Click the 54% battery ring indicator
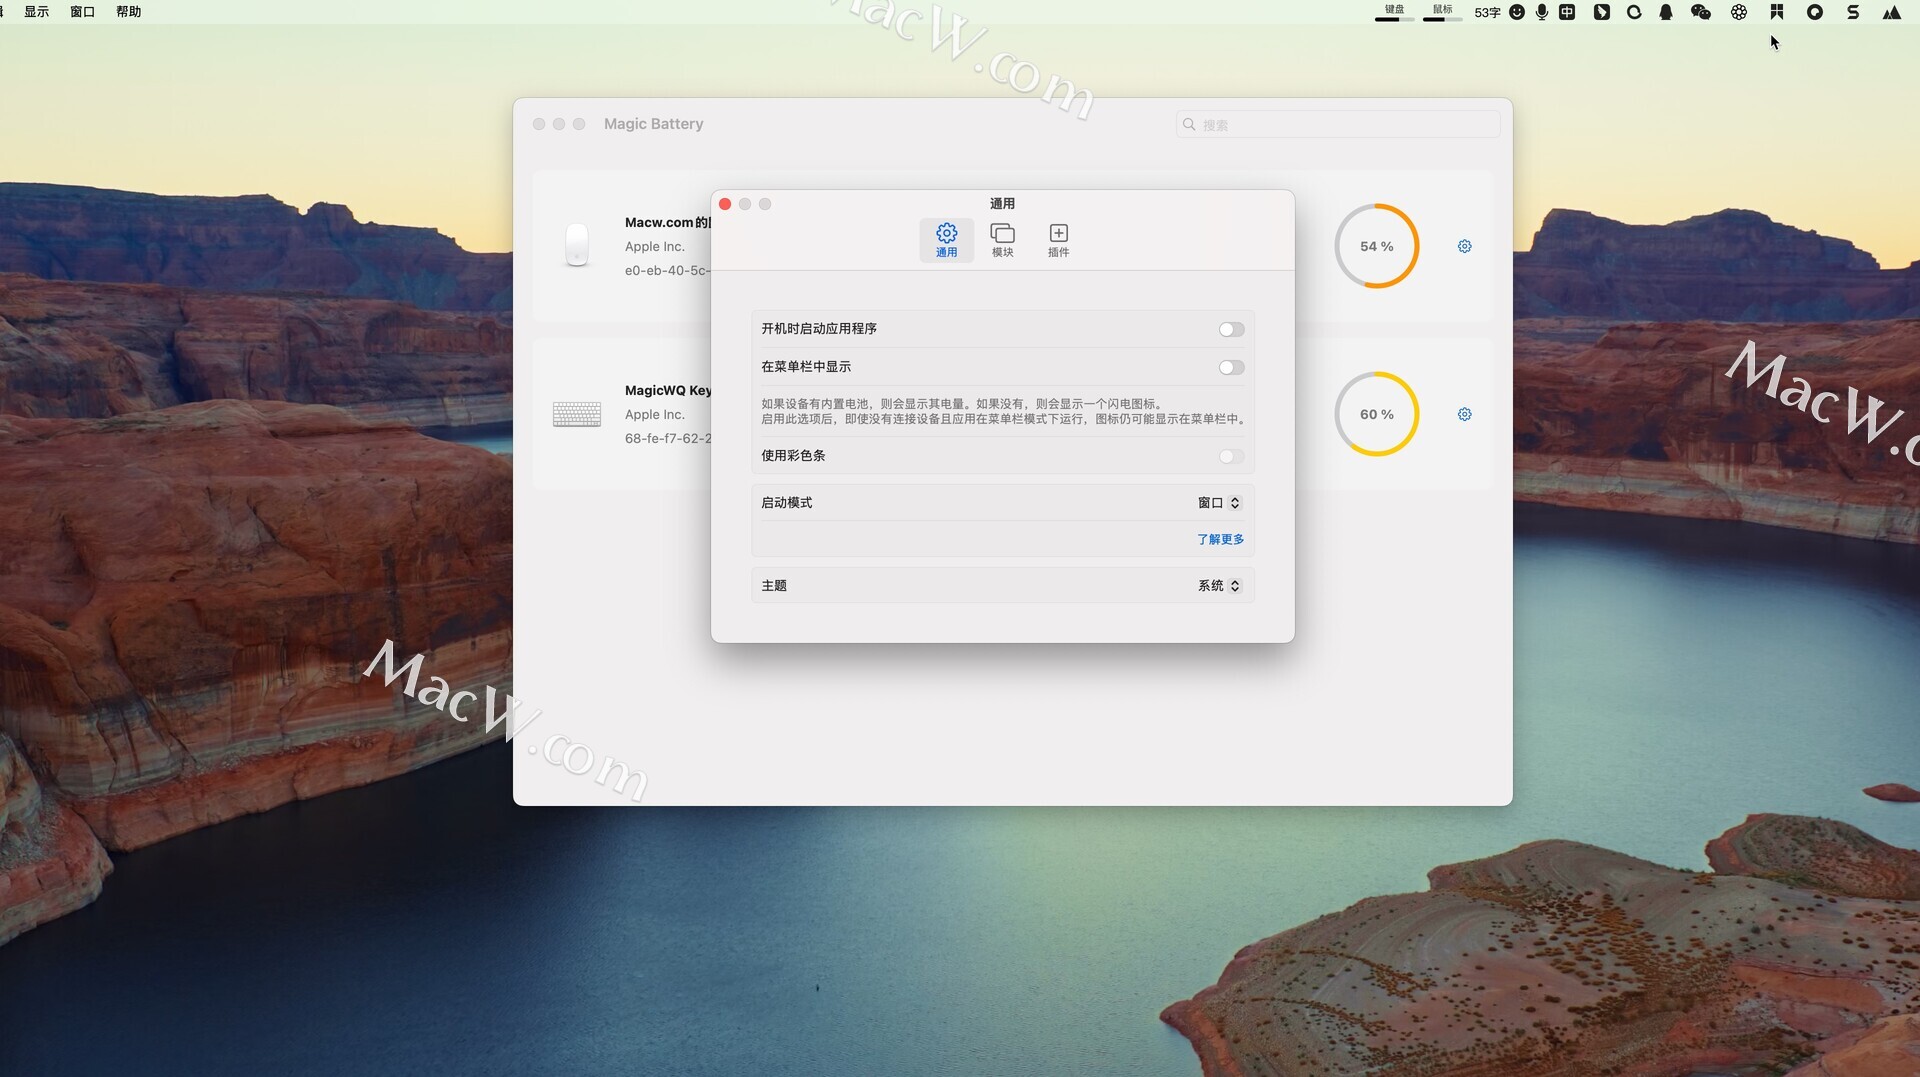The width and height of the screenshot is (1920, 1077). pyautogui.click(x=1376, y=246)
